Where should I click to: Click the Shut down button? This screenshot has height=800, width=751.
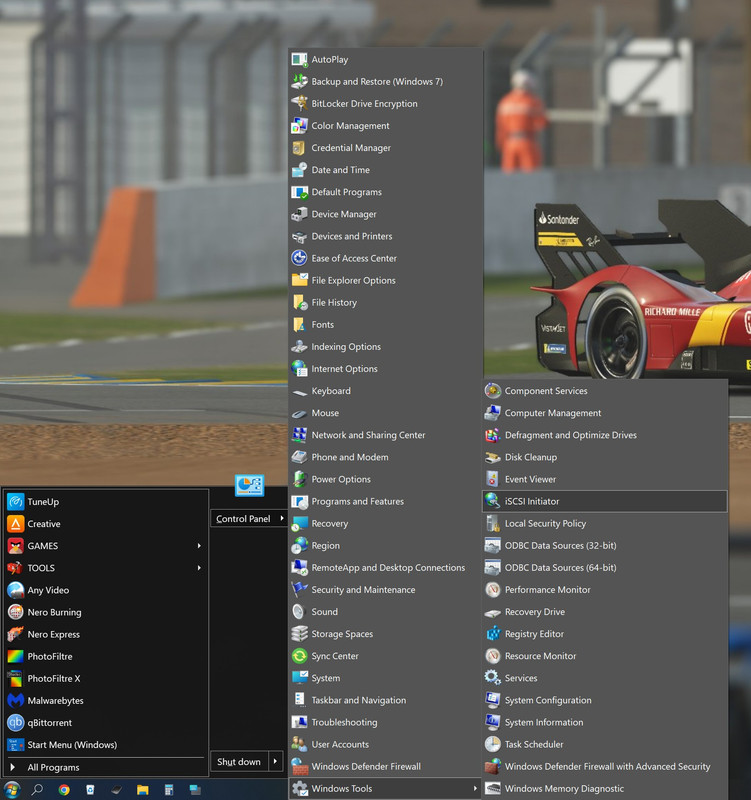coord(239,761)
